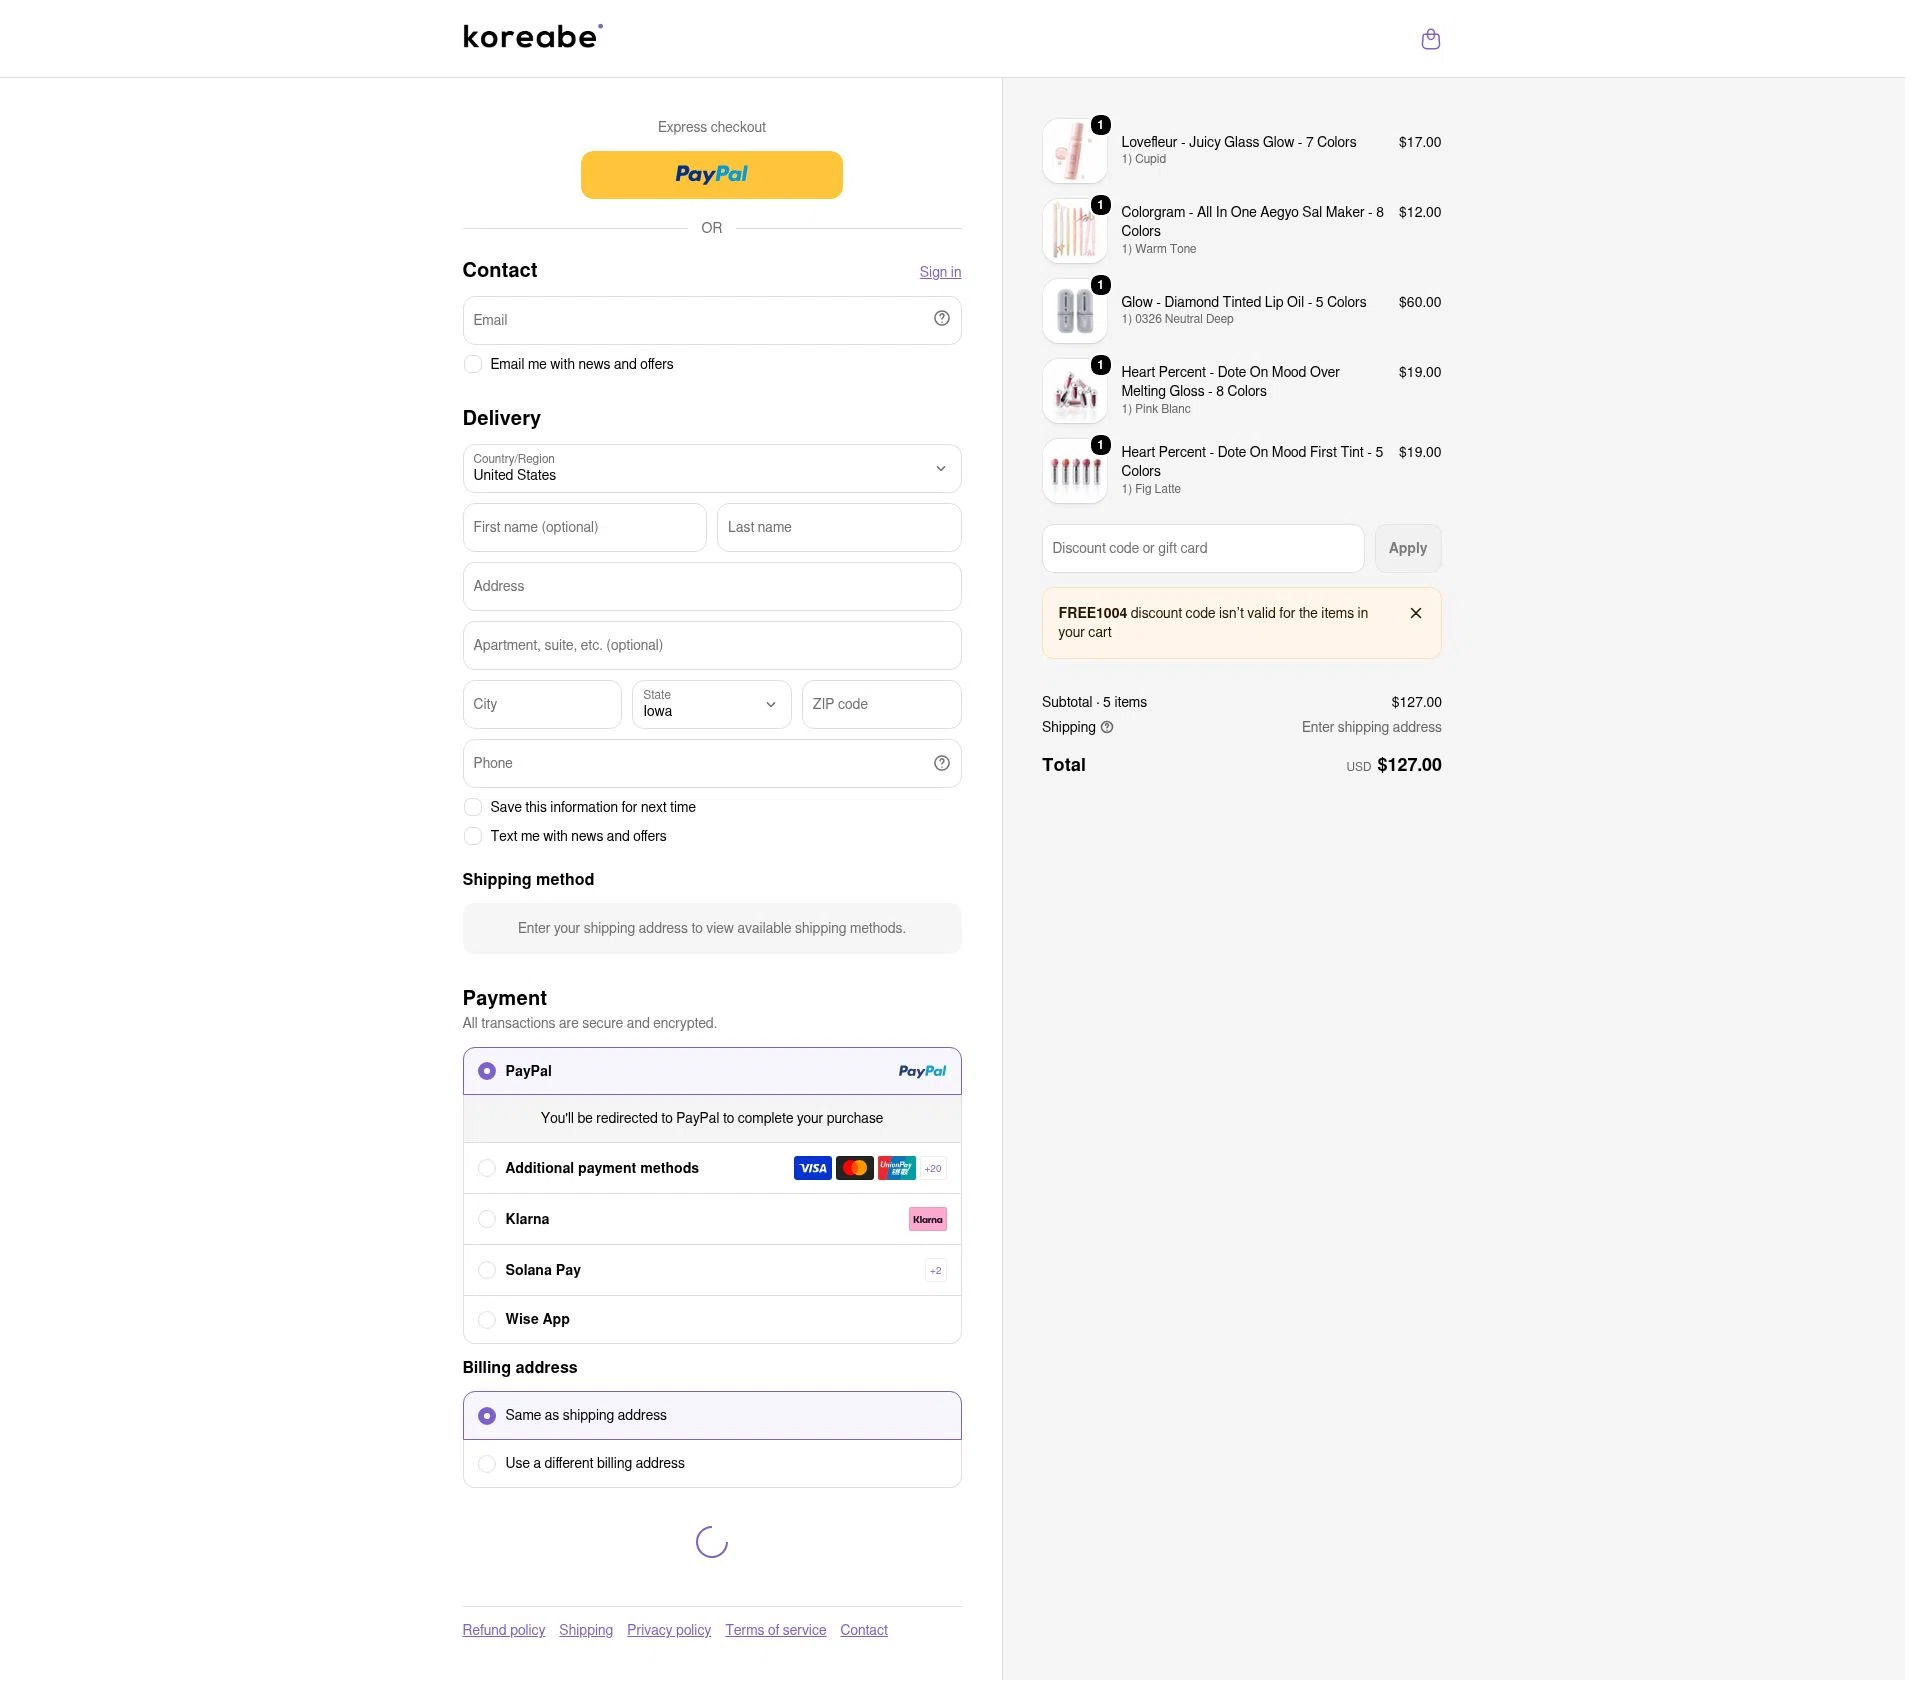1920x1698 pixels.
Task: Dismiss the FREE1004 discount error message
Action: (1415, 613)
